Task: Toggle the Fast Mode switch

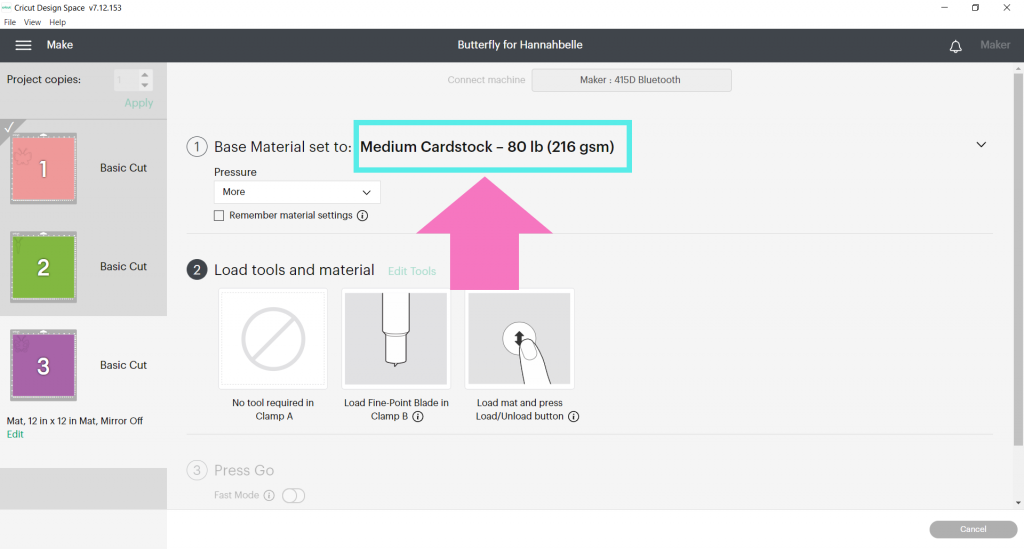Action: point(293,495)
